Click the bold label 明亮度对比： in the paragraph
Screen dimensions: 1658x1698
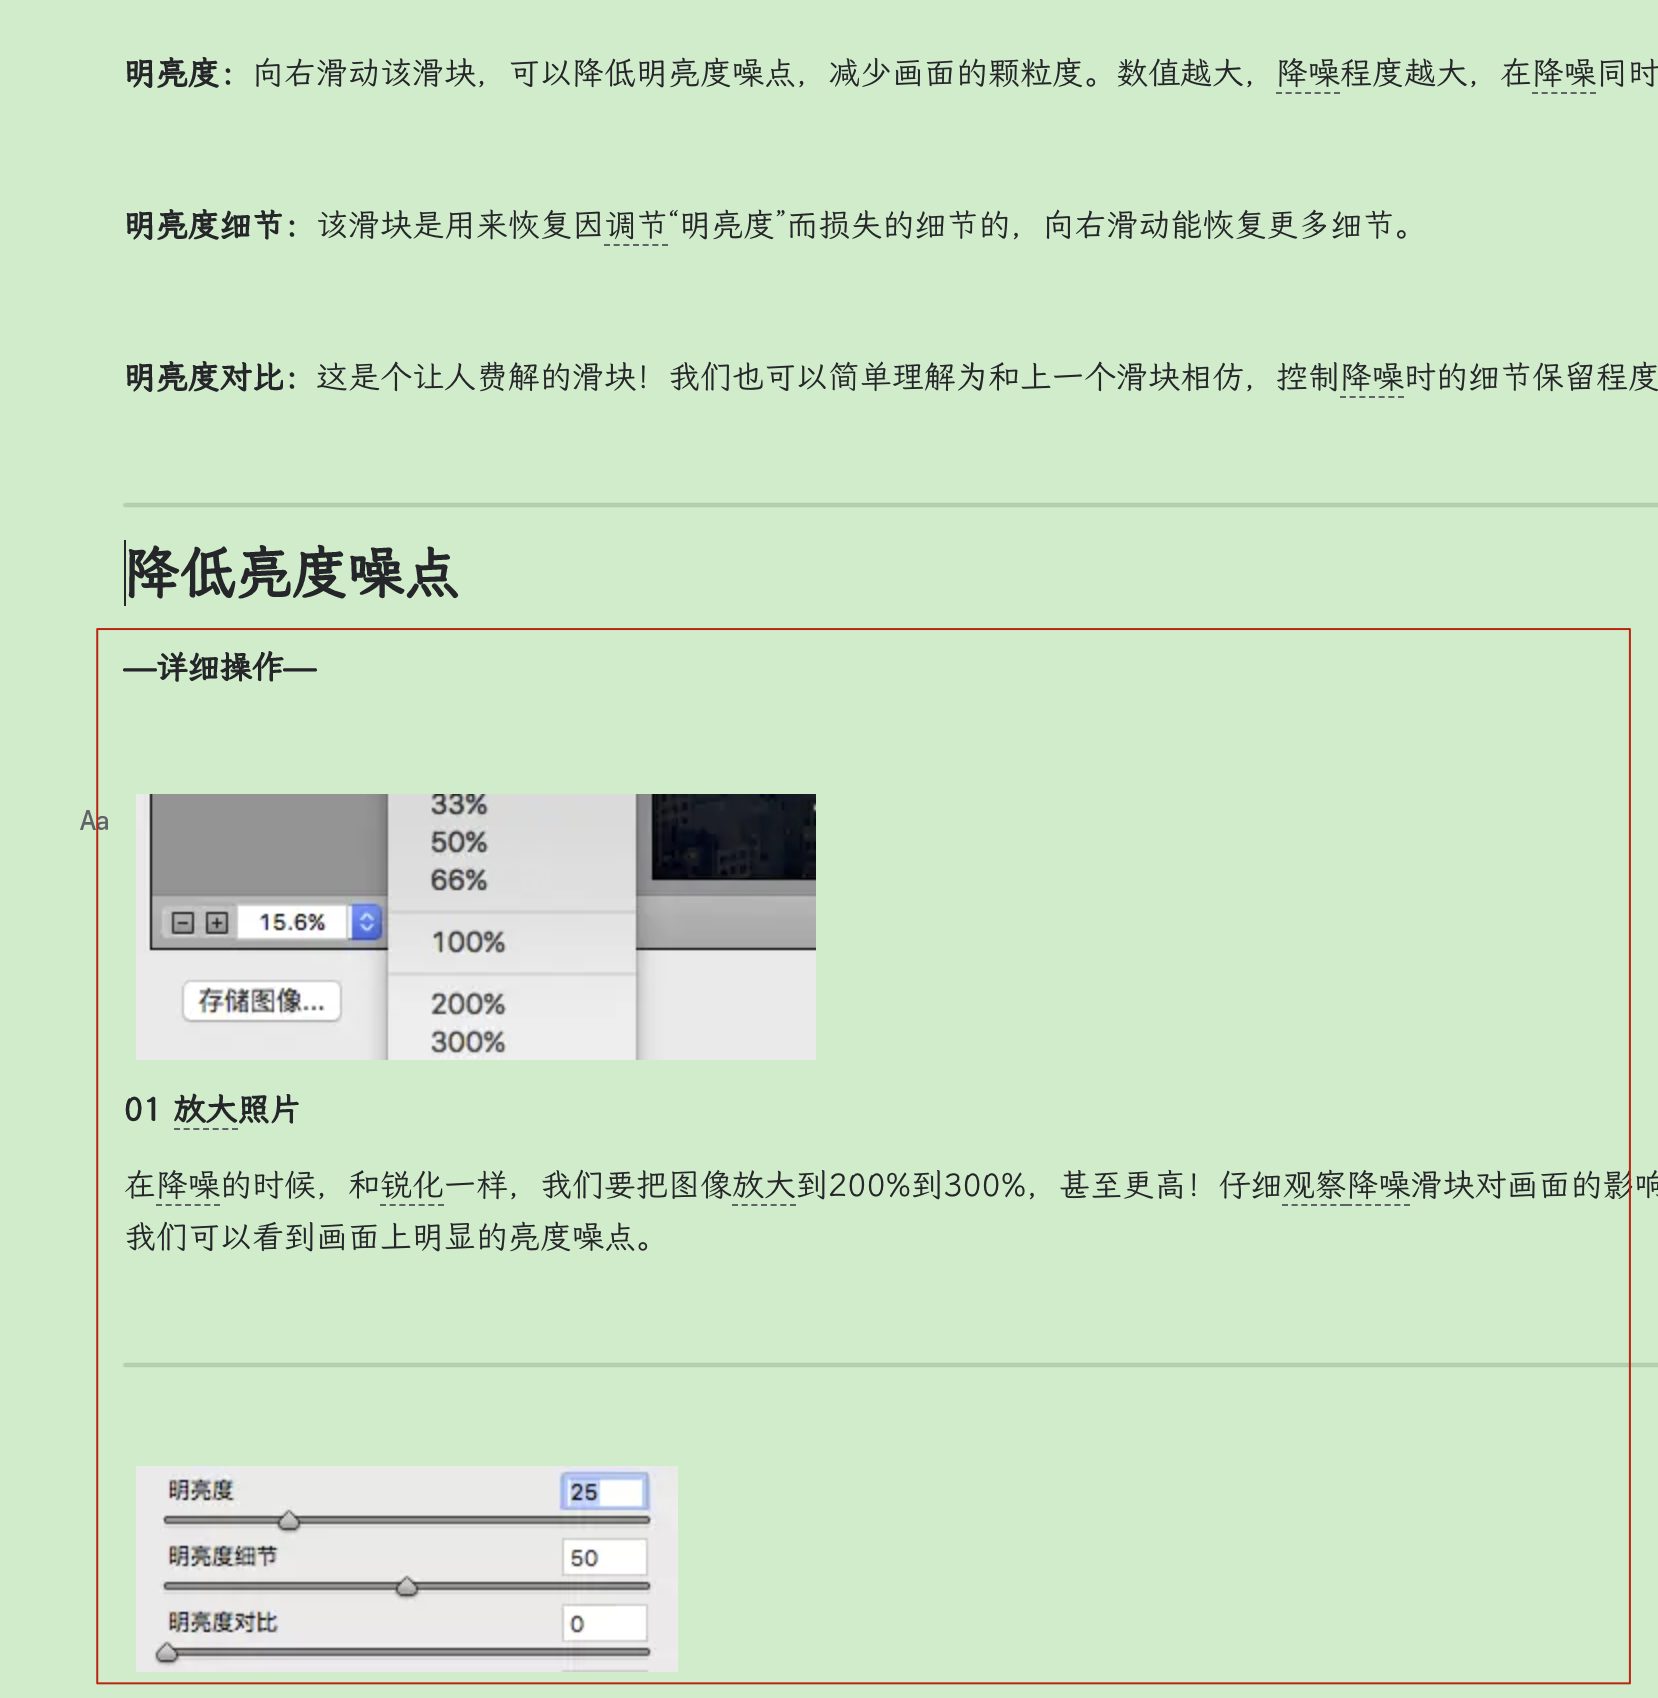(213, 377)
